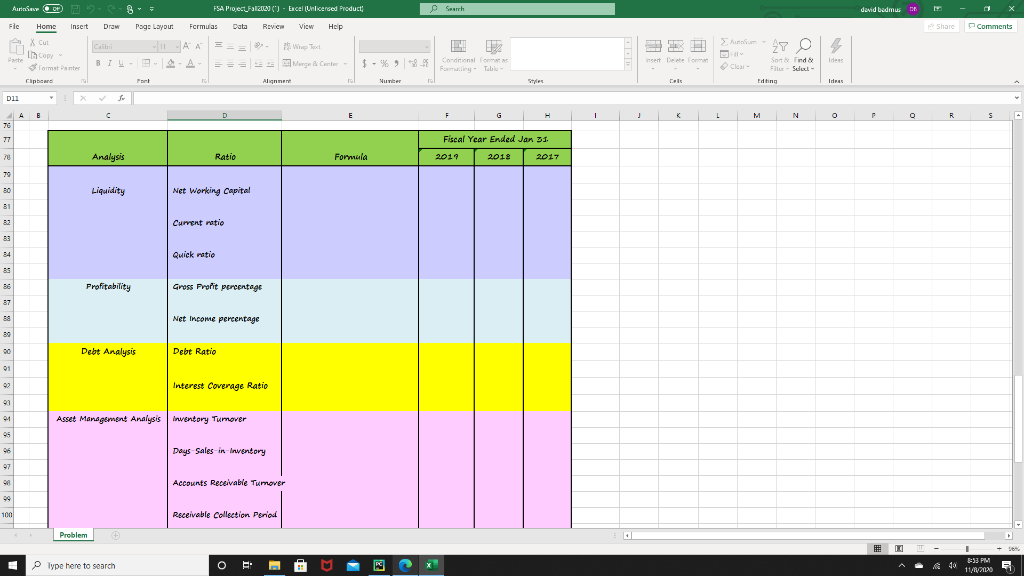
Task: Click in the formula bar input
Action: tap(573, 98)
